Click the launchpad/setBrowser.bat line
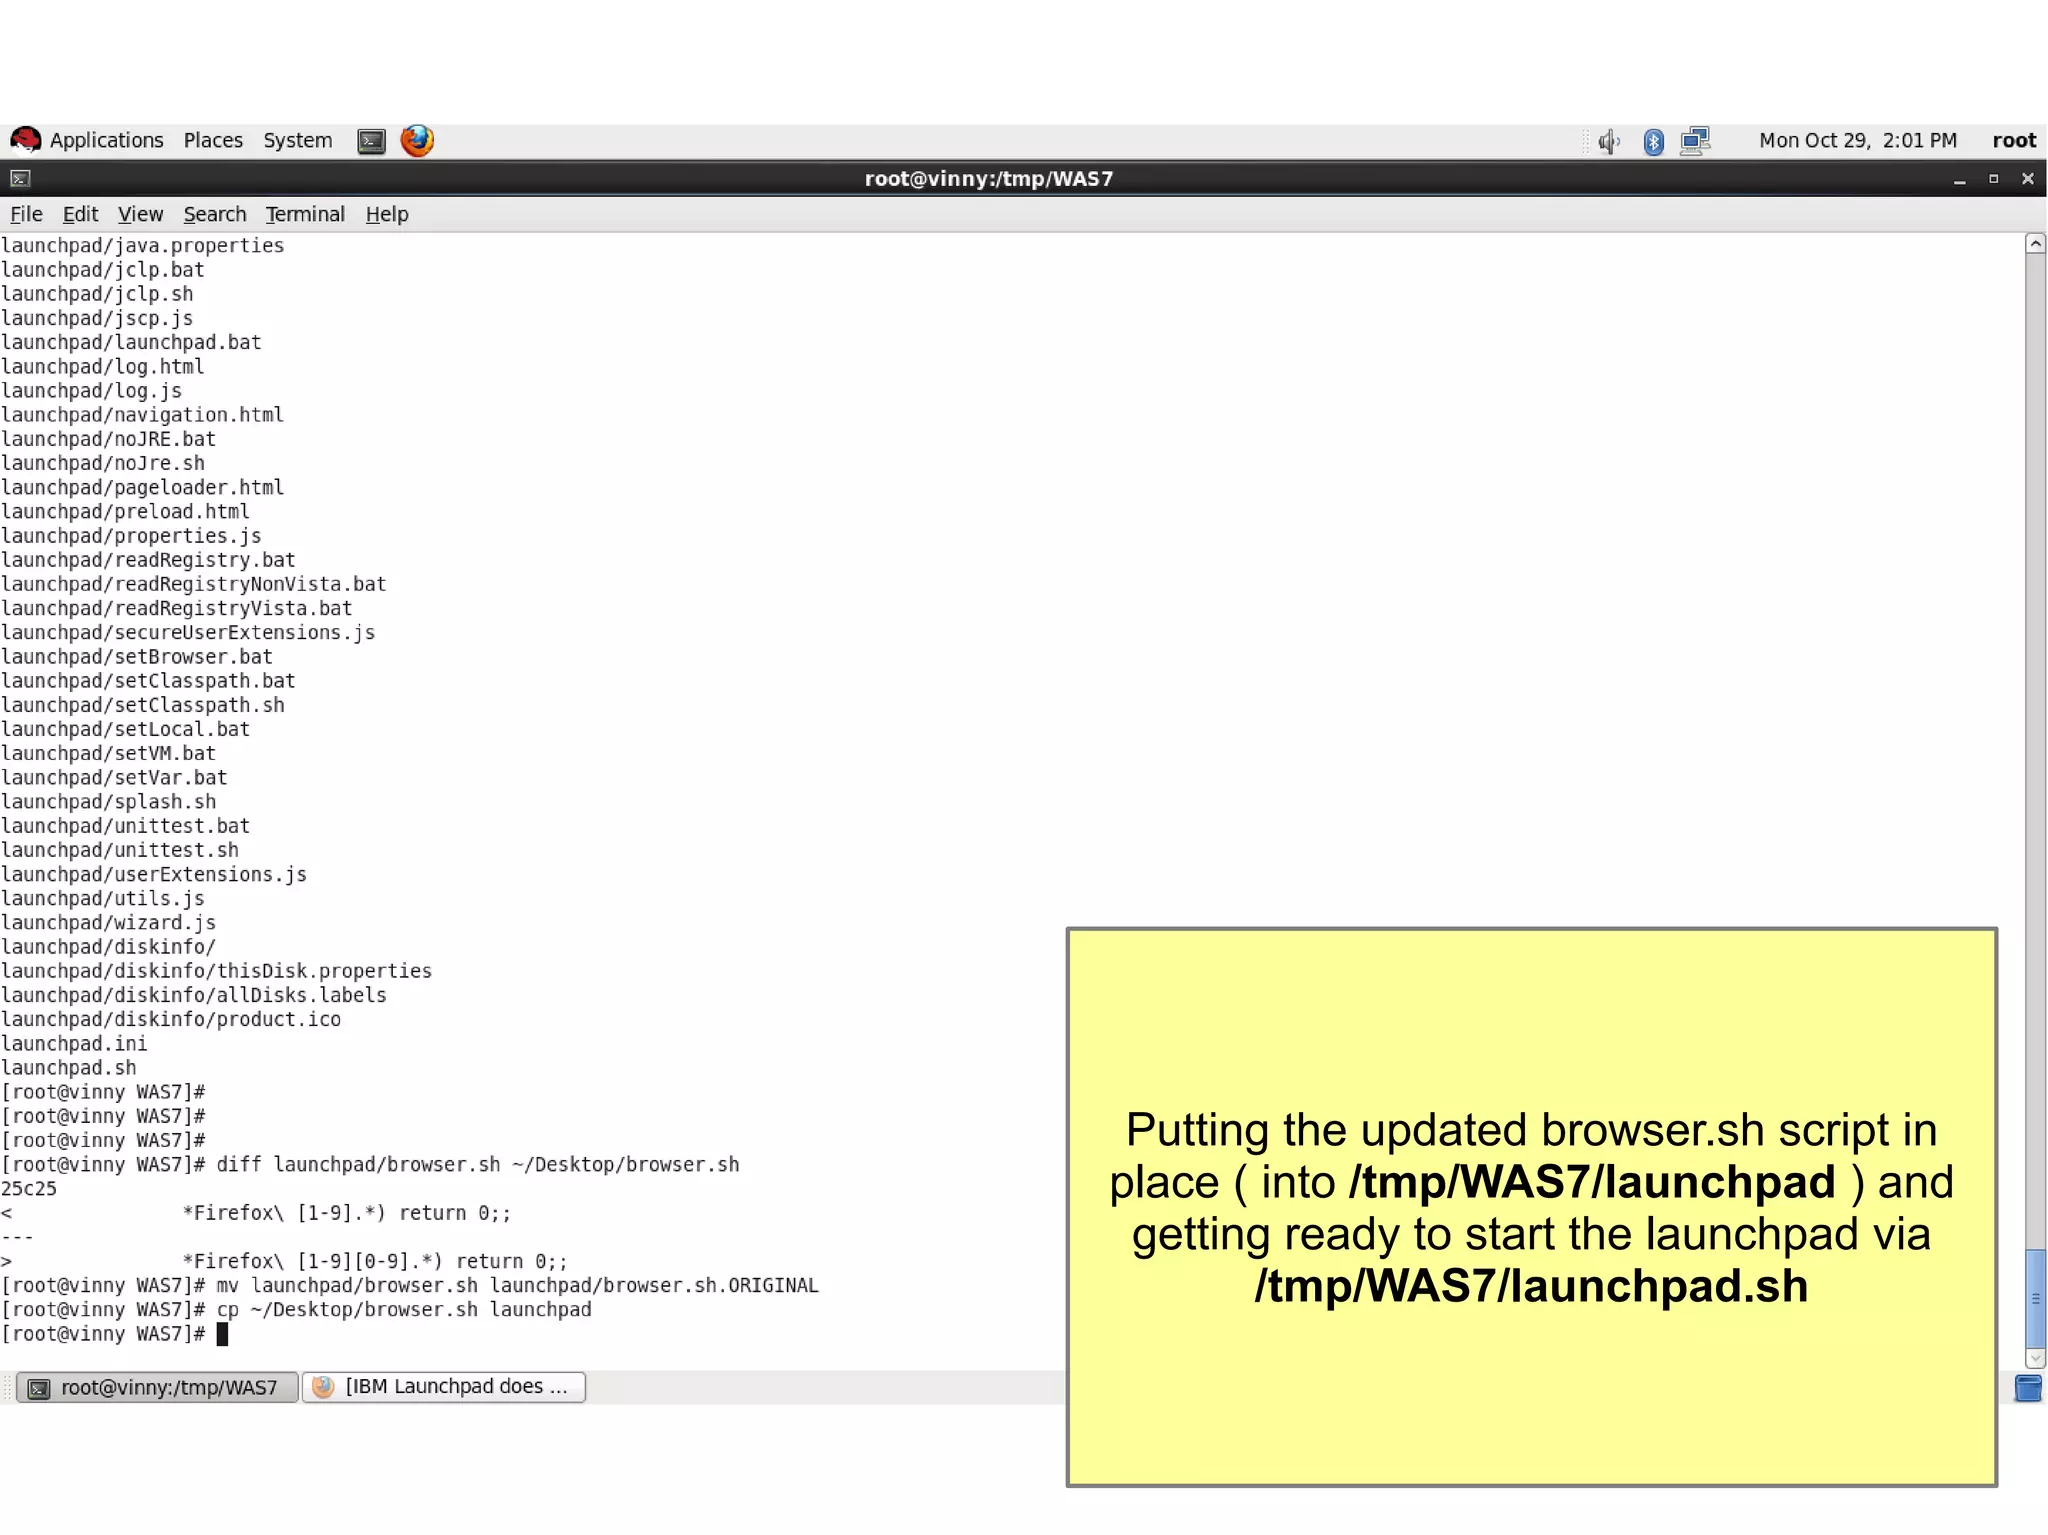 point(137,657)
